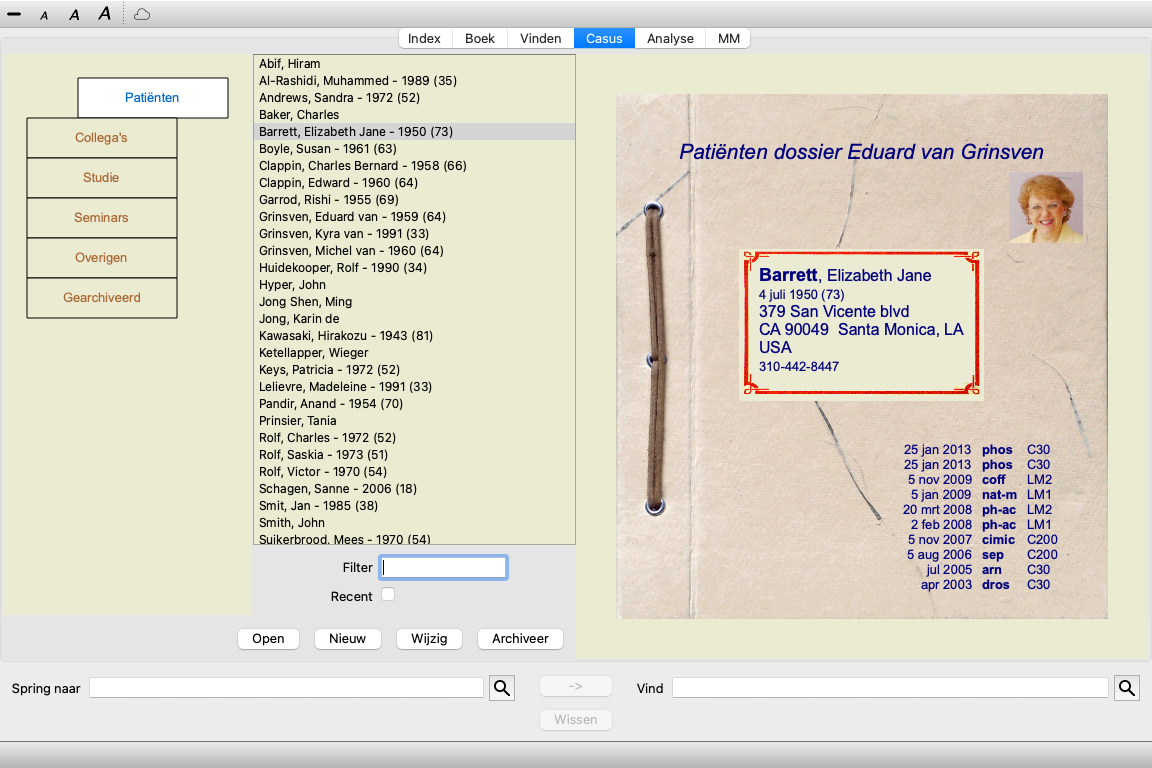Image resolution: width=1152 pixels, height=768 pixels.
Task: Select the Gearchiveerd group
Action: pos(101,298)
